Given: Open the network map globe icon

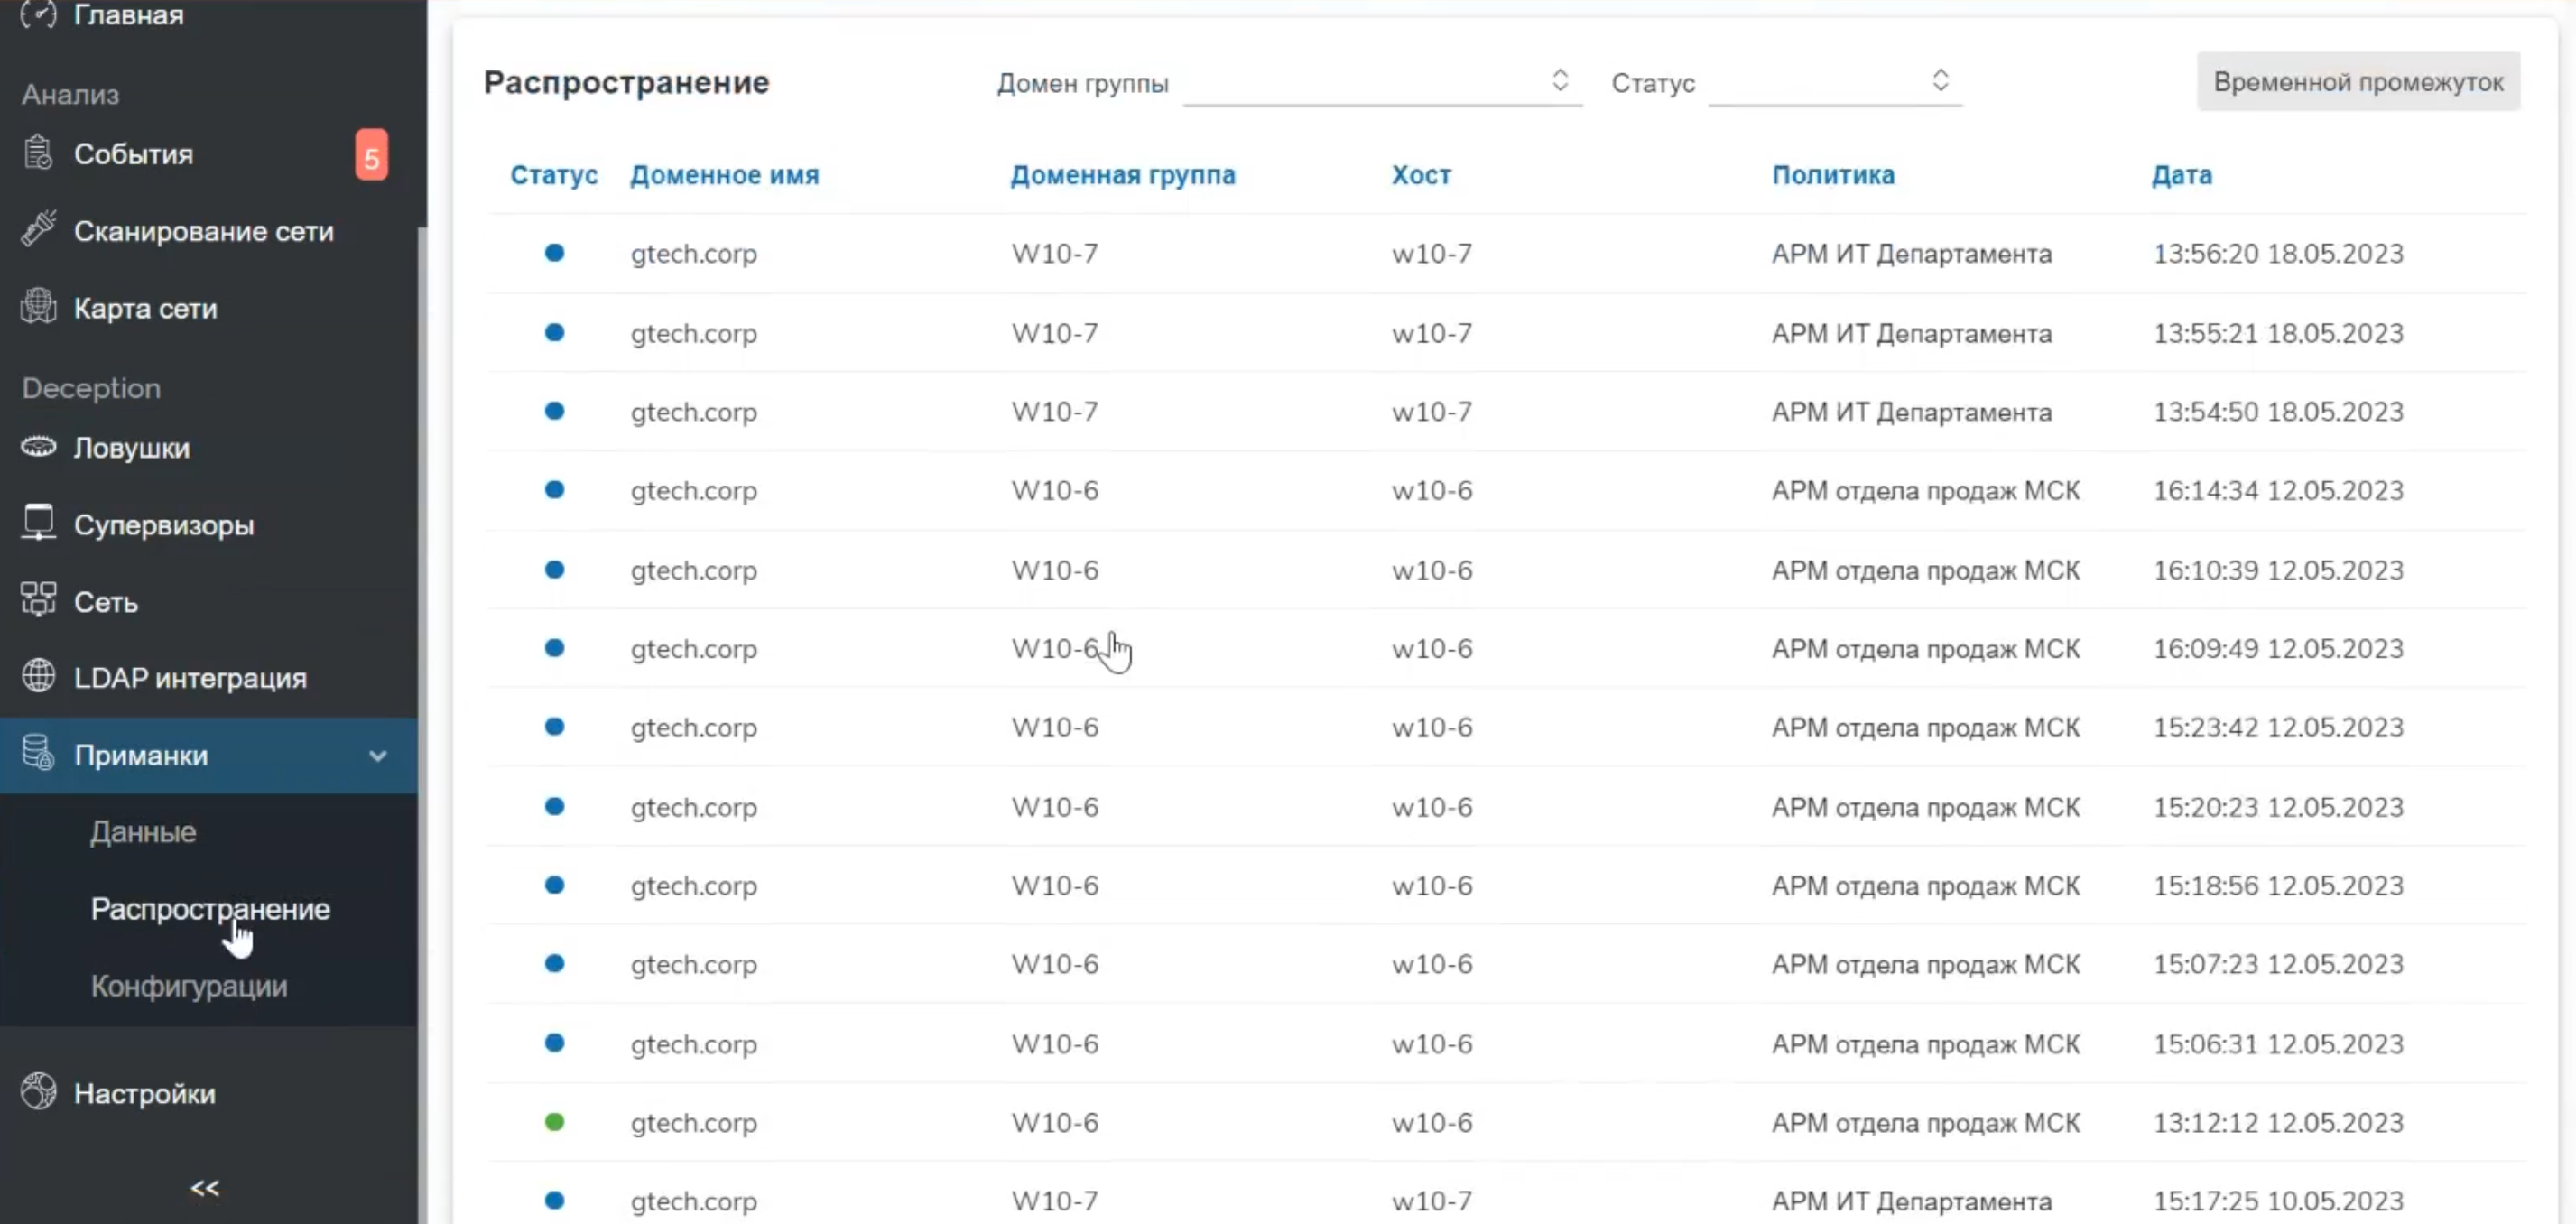Looking at the screenshot, I should [38, 306].
